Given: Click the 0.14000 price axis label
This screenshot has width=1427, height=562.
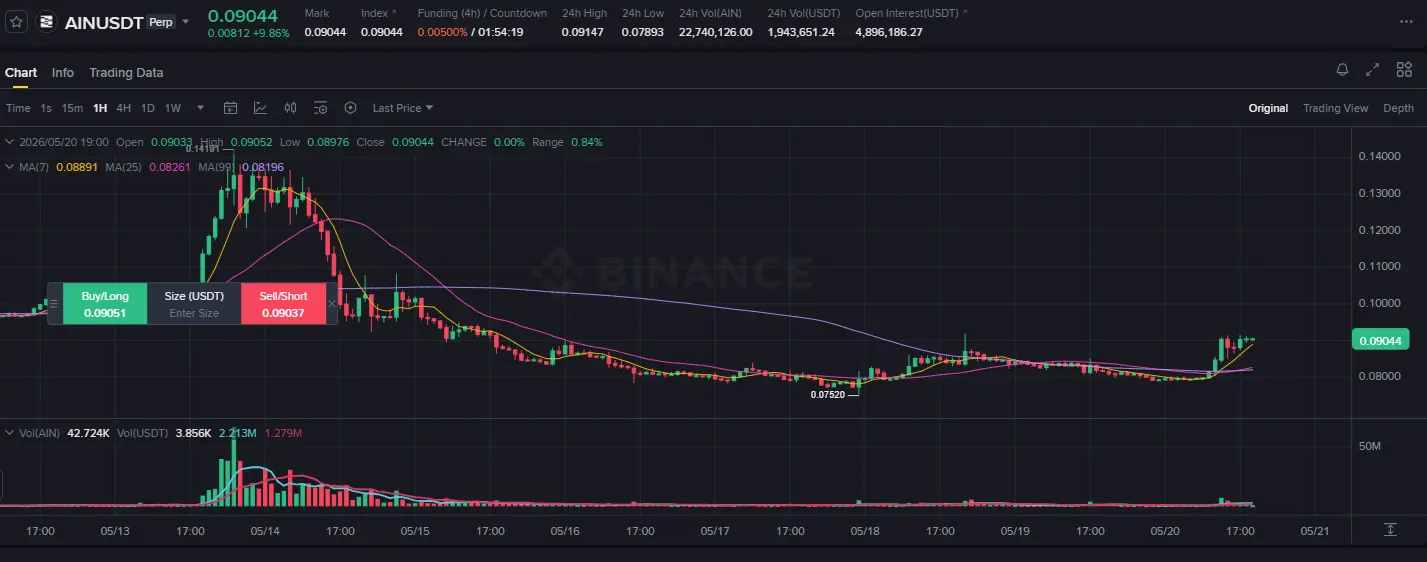Looking at the screenshot, I should (x=1378, y=157).
